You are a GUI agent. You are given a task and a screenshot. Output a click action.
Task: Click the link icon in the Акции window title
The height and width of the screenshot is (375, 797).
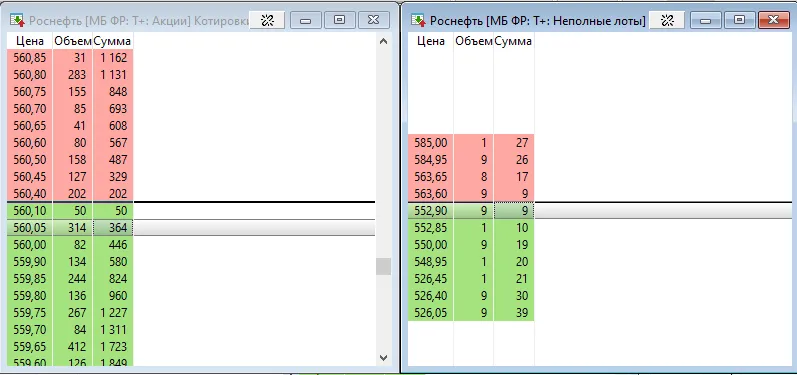(x=267, y=20)
